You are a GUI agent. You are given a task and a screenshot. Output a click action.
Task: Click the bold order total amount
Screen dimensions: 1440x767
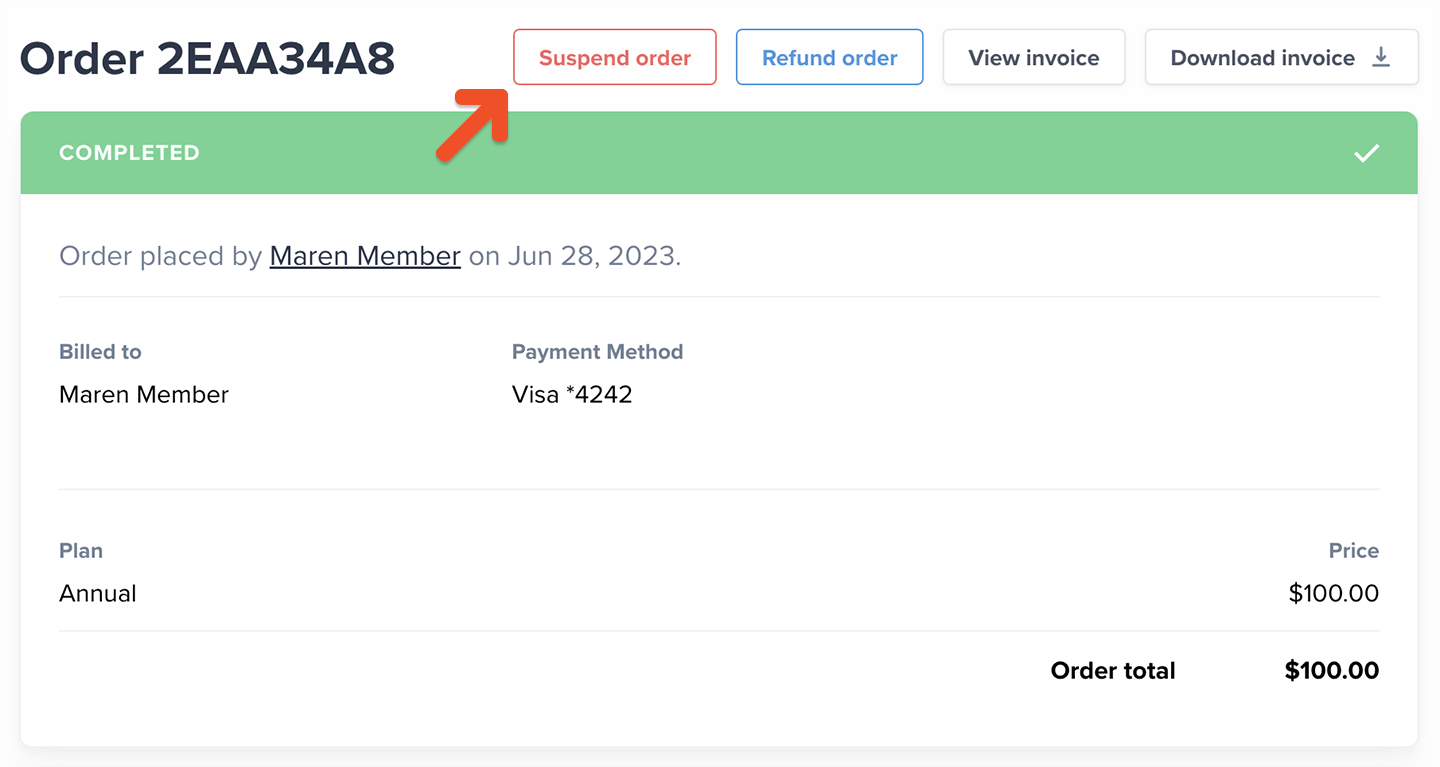[x=1331, y=671]
